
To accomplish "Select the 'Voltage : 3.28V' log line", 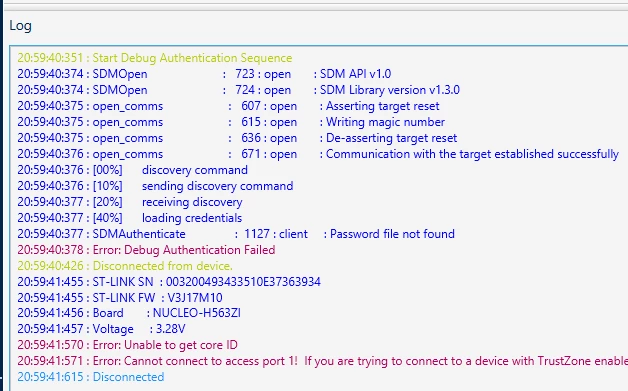I will [101, 329].
